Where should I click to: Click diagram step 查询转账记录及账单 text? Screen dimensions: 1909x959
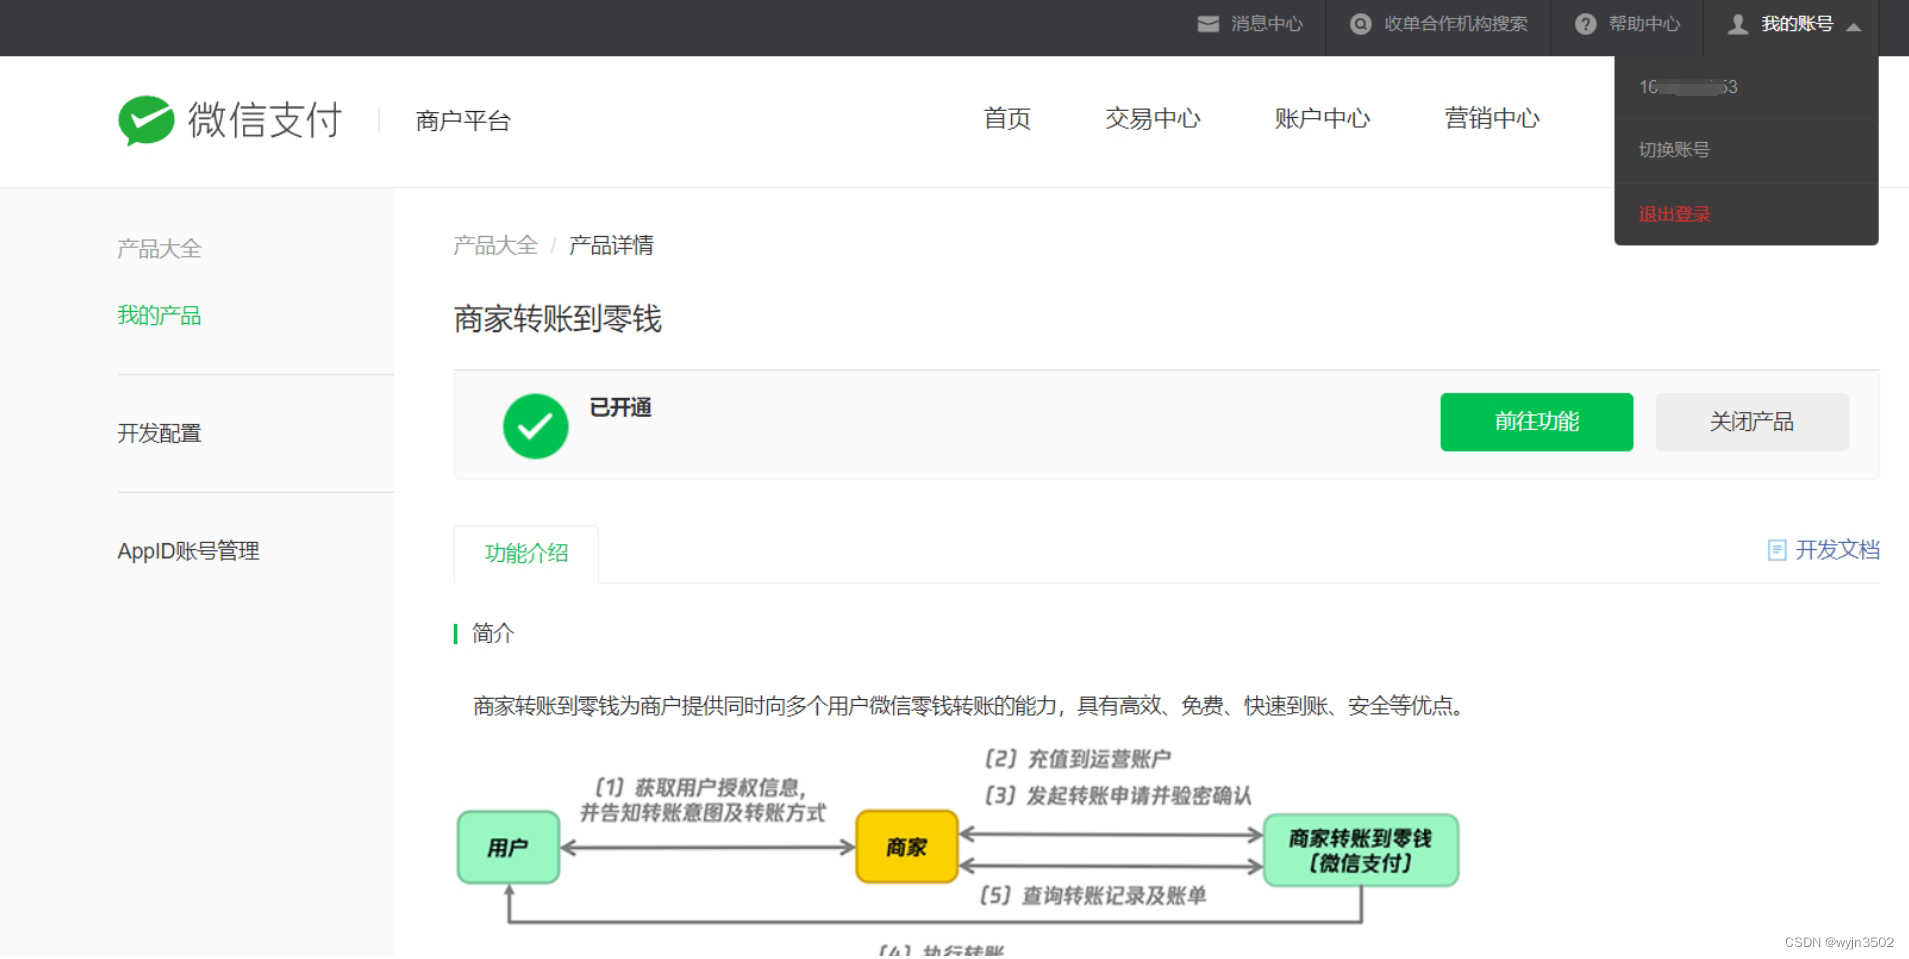click(x=1093, y=895)
